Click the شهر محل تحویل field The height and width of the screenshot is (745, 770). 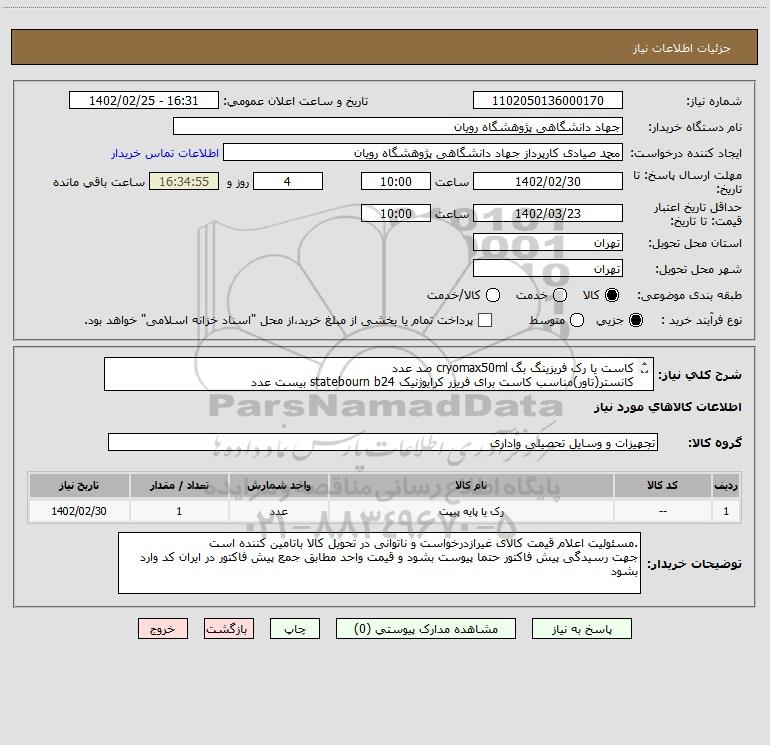548,269
